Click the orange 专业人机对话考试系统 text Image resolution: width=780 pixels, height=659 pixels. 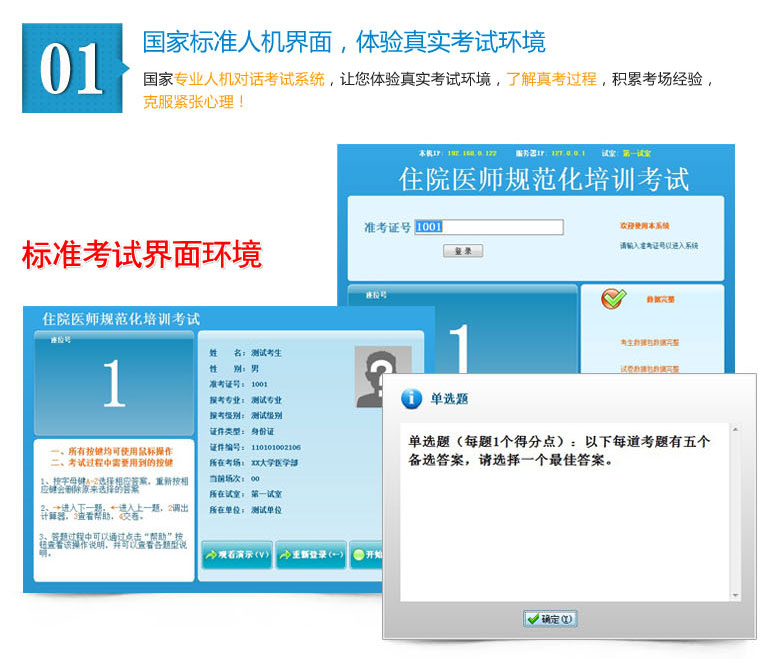tap(250, 79)
